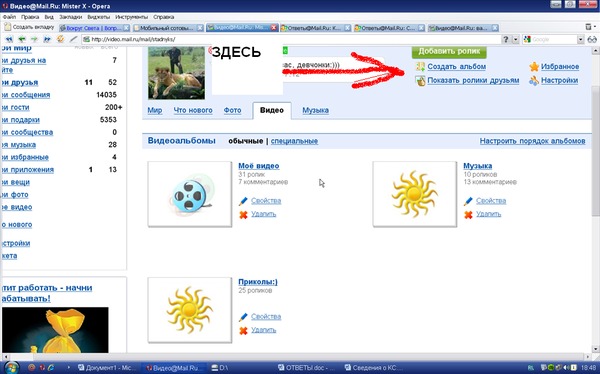Image resolution: width=600 pixels, height=374 pixels.
Task: Click the lion profile photo
Action: coord(176,73)
